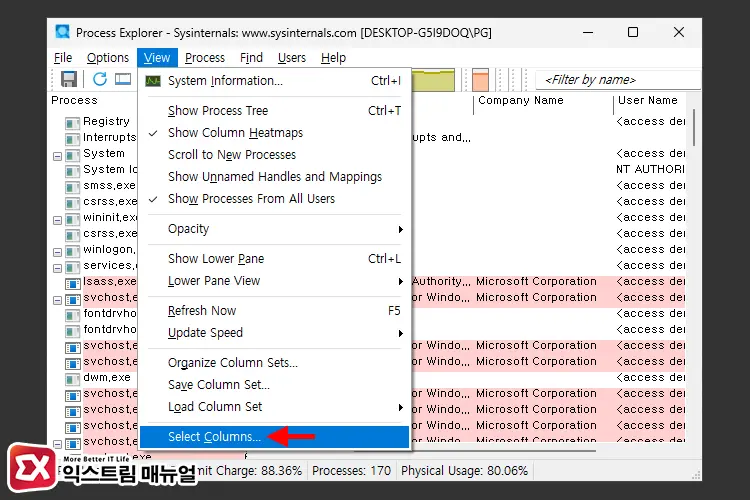Open the Process menu
This screenshot has height=500, width=750.
click(205, 58)
